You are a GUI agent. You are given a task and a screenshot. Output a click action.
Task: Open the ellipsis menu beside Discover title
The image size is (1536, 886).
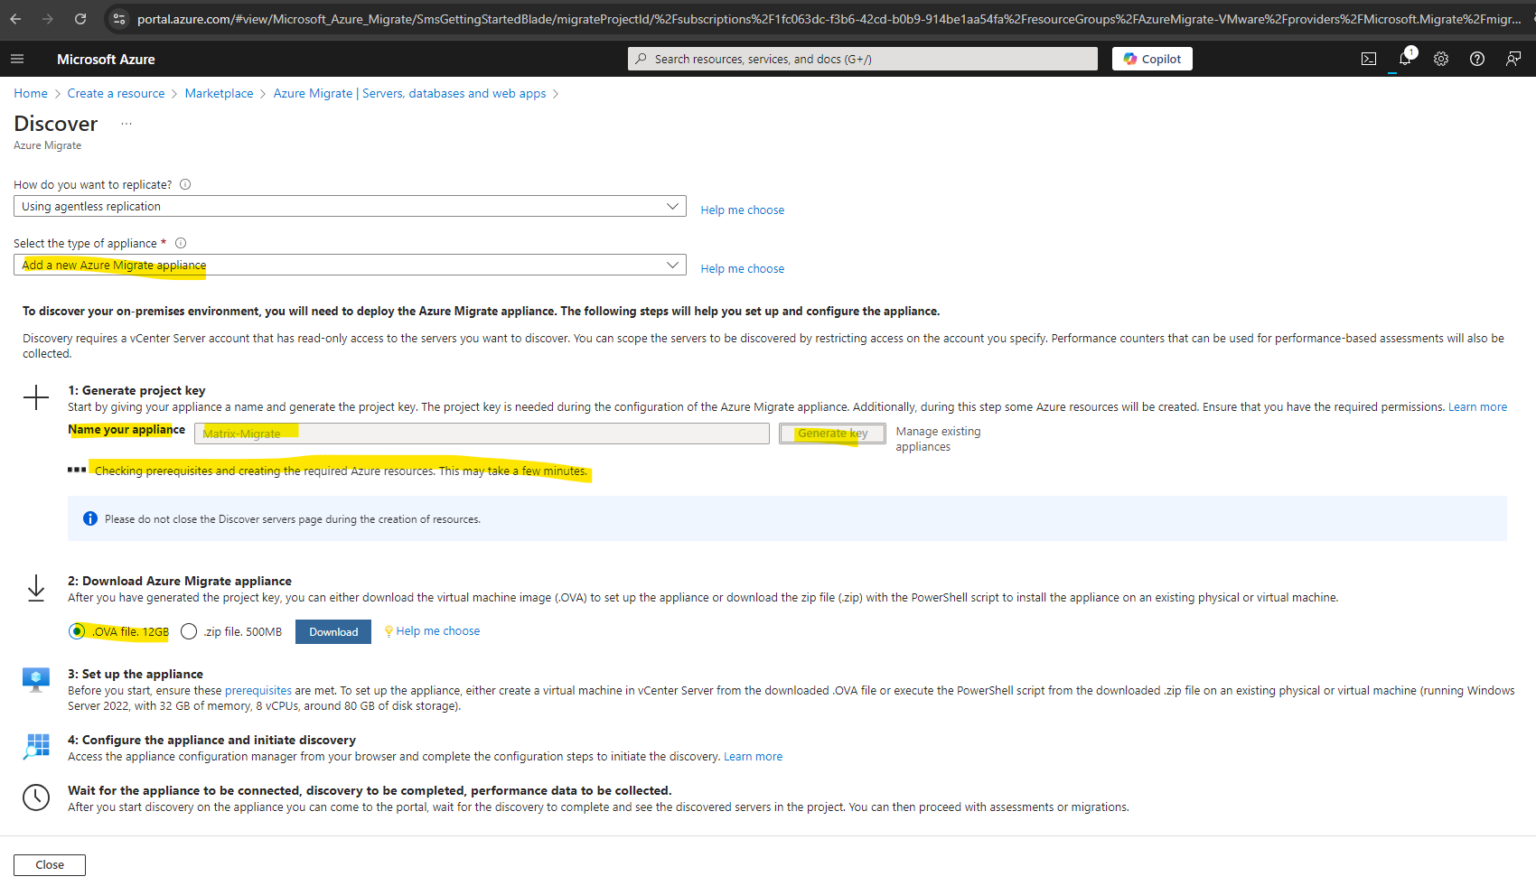click(x=126, y=124)
